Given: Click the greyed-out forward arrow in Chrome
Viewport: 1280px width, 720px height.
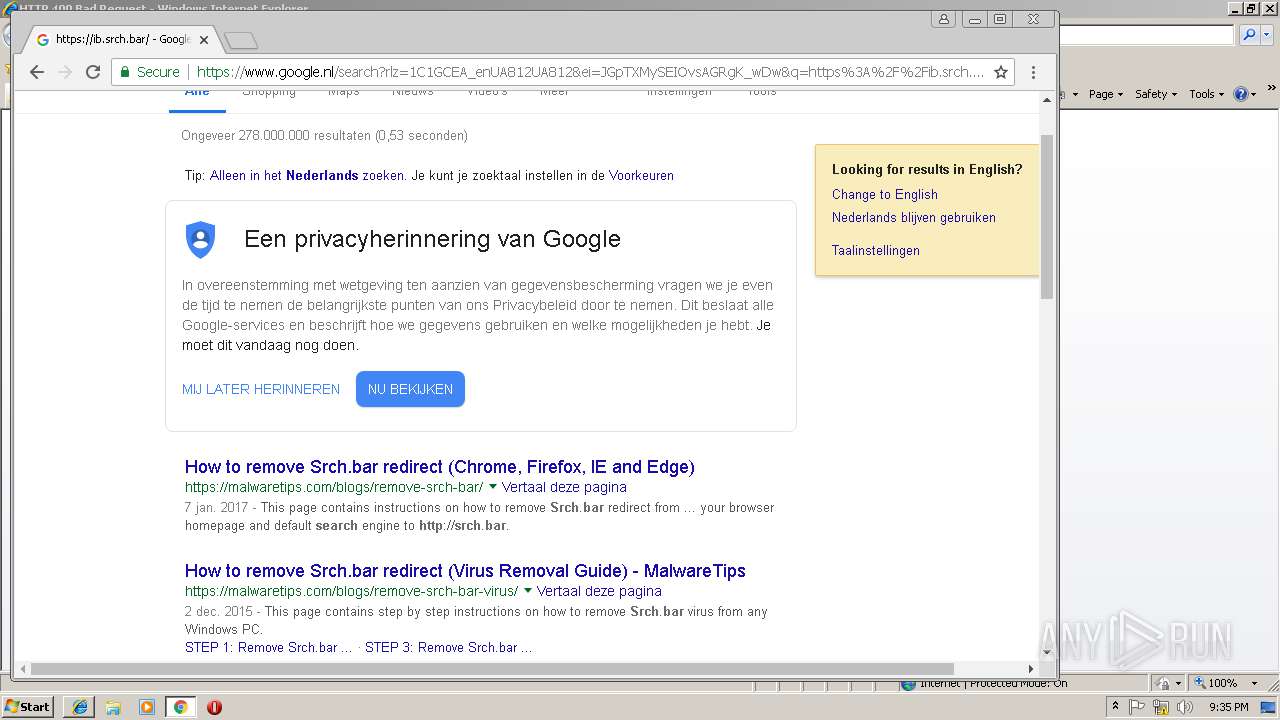Looking at the screenshot, I should click(65, 72).
